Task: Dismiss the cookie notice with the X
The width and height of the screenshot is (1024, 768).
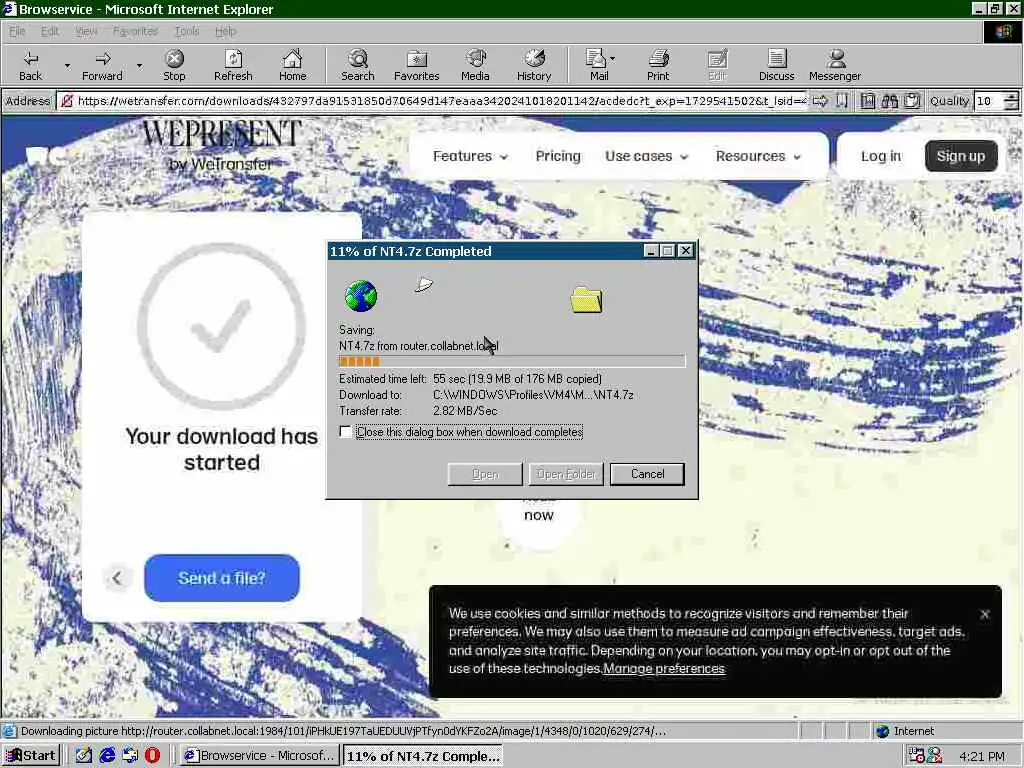Action: tap(985, 614)
